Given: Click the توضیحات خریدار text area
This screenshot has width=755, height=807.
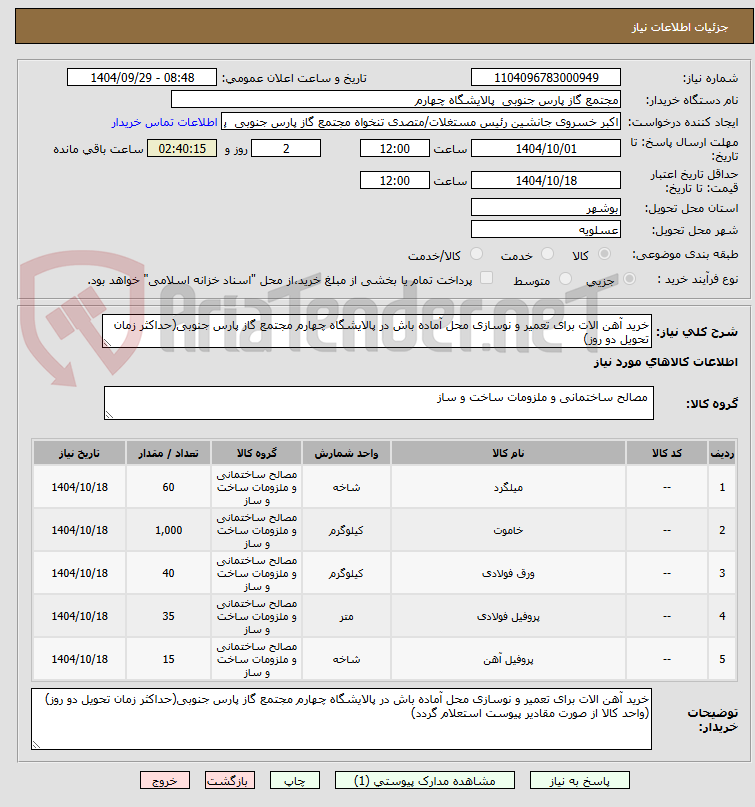Looking at the screenshot, I should point(341,719).
